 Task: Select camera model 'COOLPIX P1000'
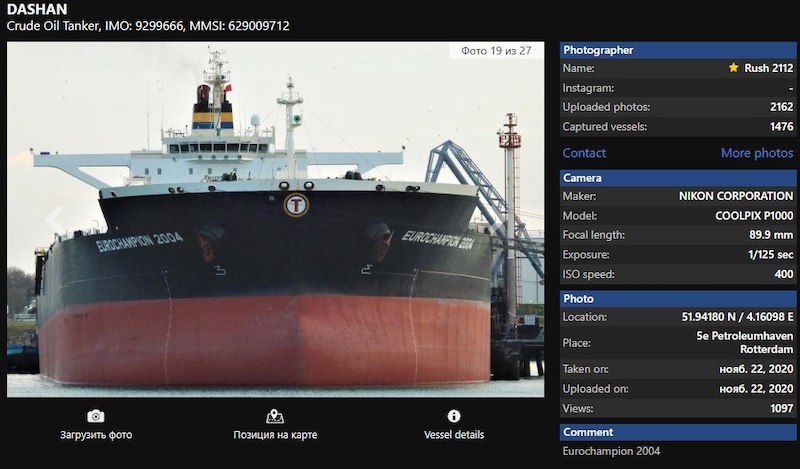[x=754, y=216]
